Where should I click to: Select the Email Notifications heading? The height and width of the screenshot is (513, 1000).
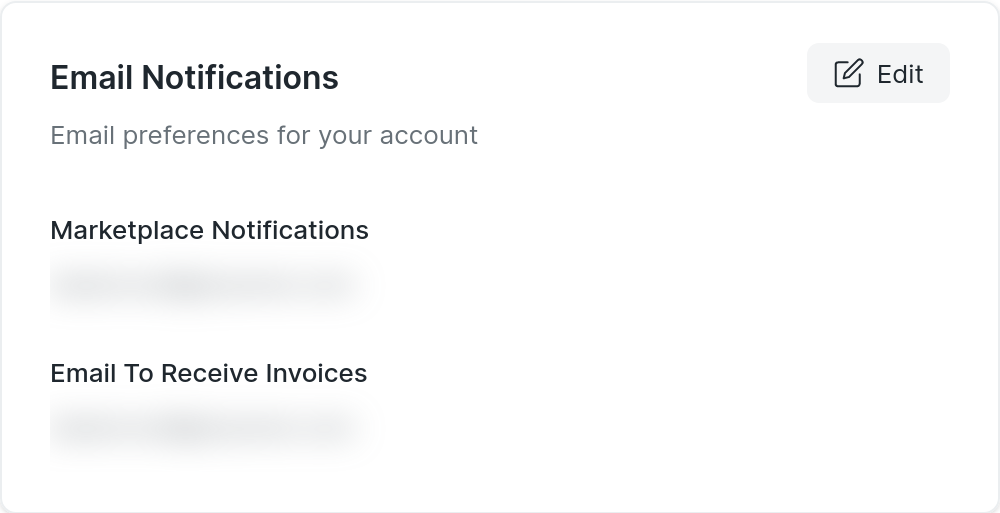194,77
